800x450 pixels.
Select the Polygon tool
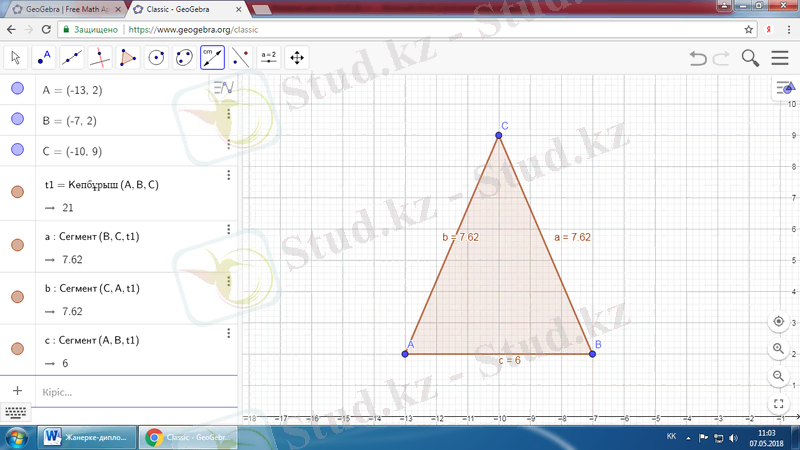pyautogui.click(x=128, y=58)
